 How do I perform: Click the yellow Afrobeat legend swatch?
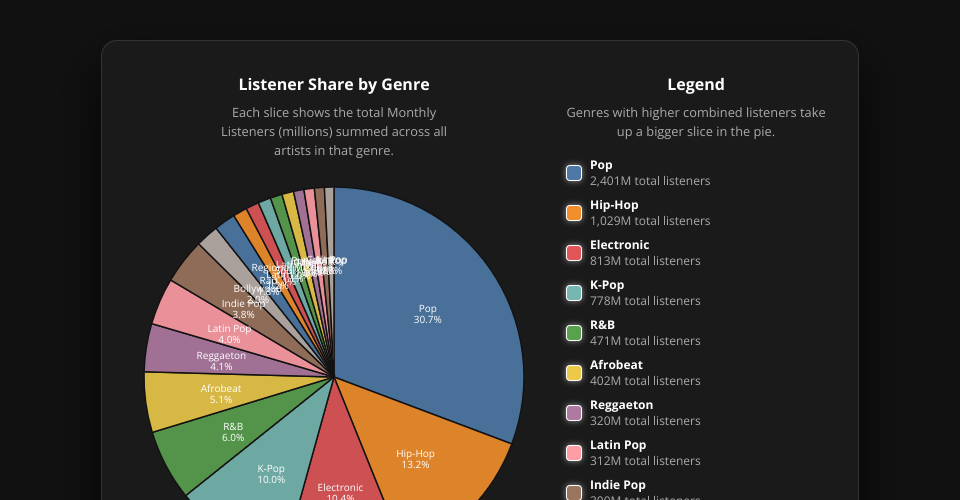(574, 373)
